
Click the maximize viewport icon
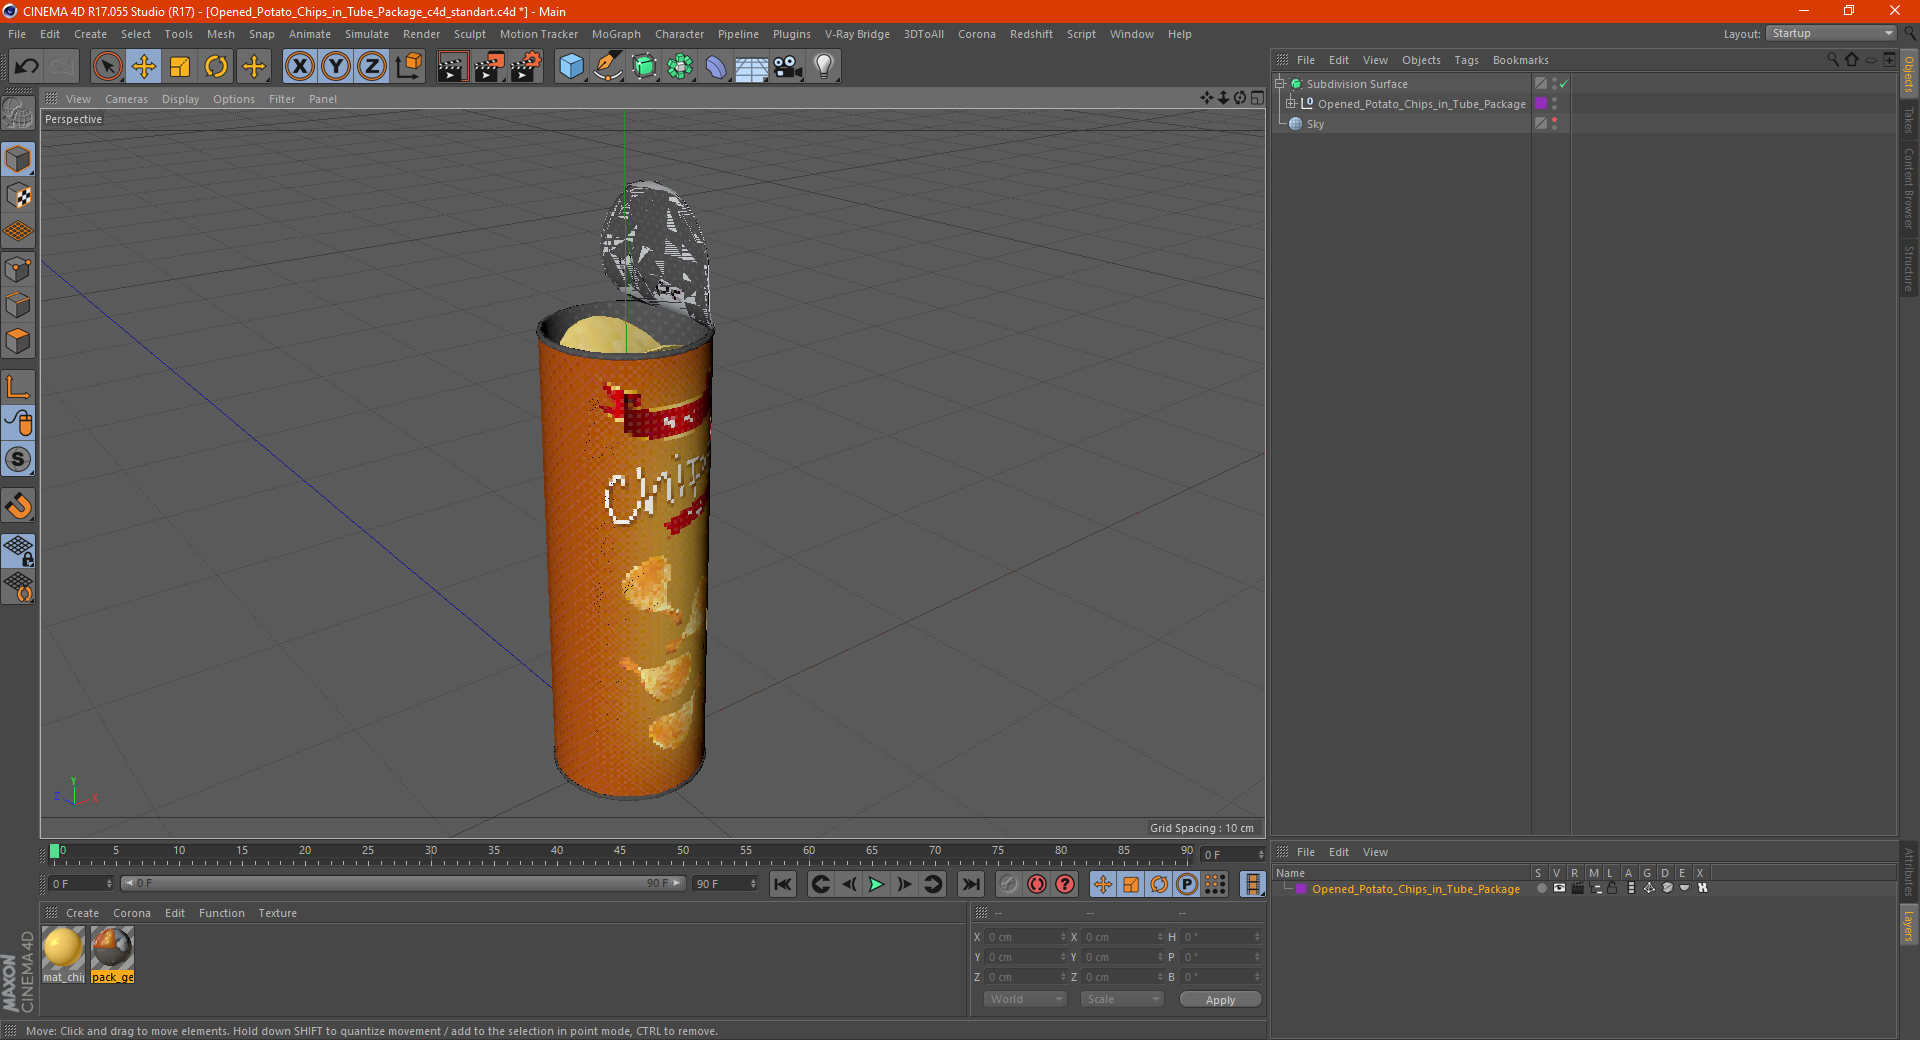click(1257, 98)
